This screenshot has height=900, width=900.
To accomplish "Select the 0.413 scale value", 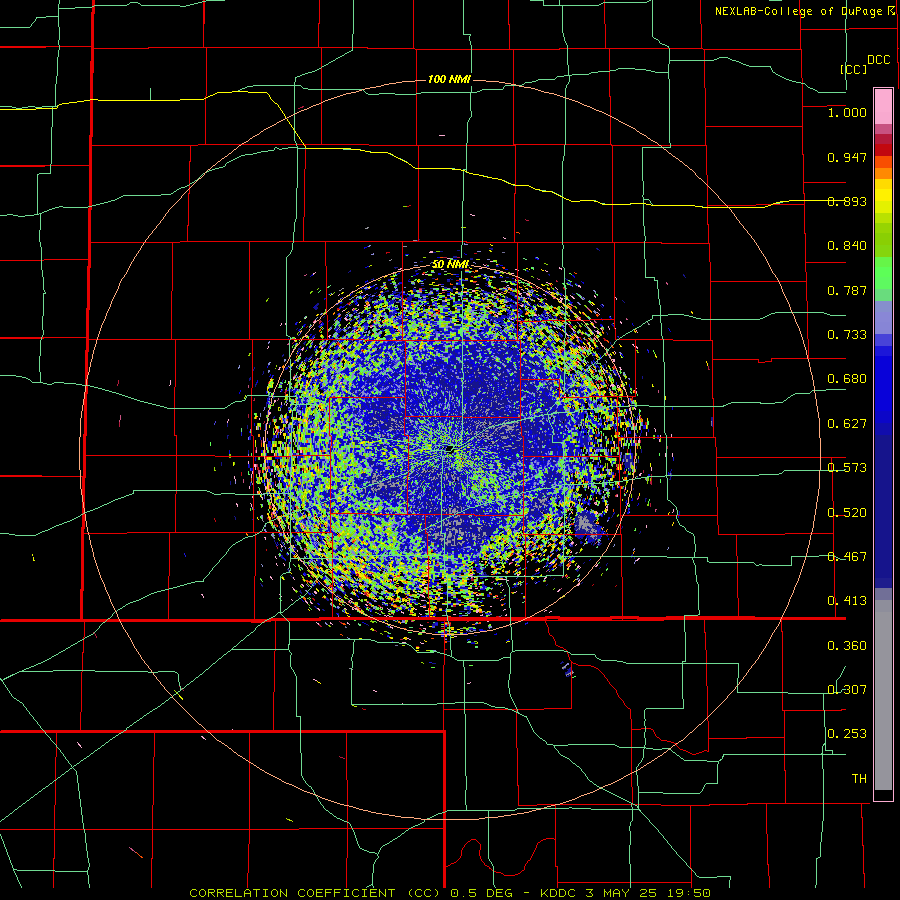I will pos(847,601).
